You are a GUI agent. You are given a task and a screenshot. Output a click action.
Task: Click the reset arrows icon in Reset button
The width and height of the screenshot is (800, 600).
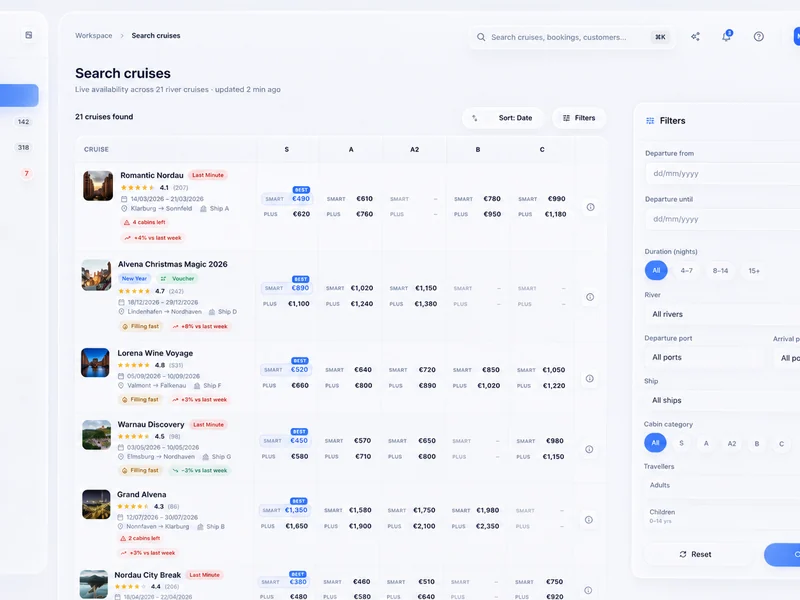(x=683, y=554)
